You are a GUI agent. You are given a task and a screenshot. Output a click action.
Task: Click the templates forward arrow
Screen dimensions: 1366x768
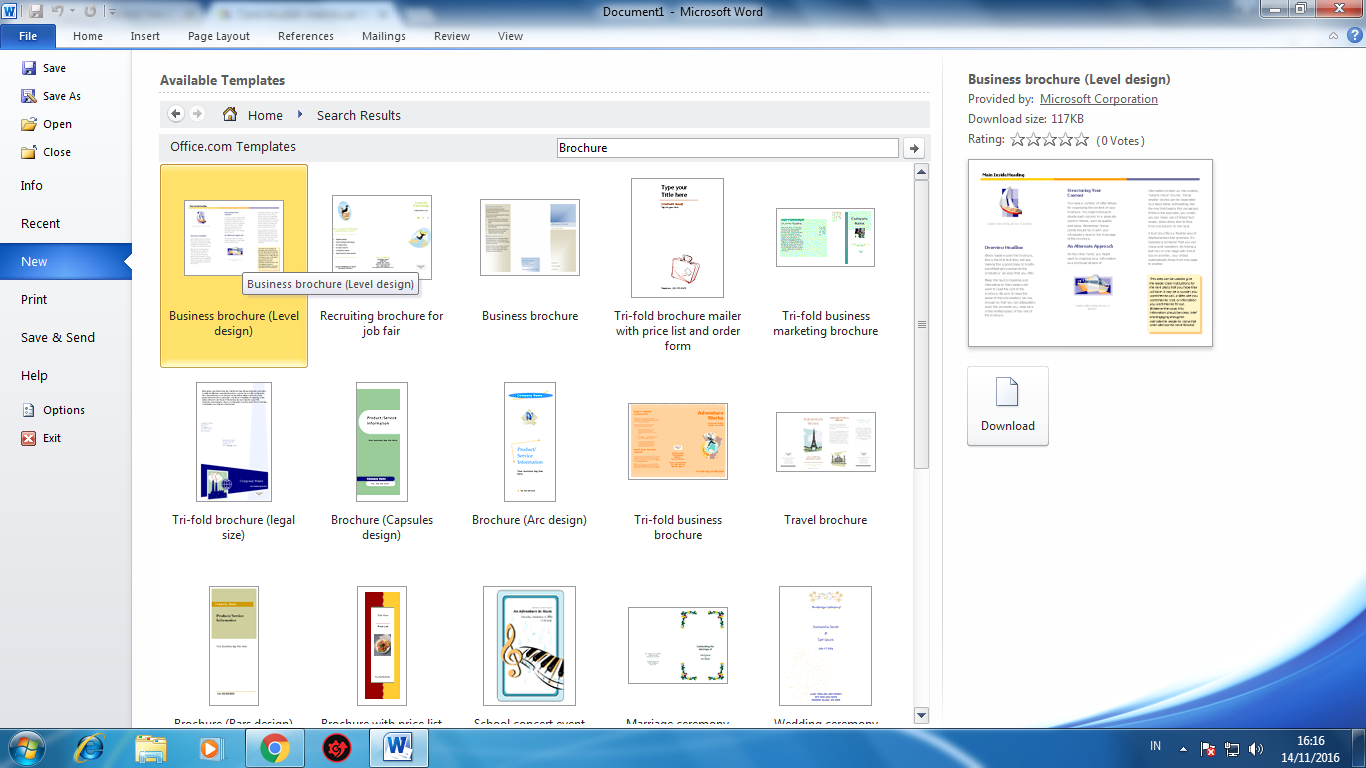197,114
